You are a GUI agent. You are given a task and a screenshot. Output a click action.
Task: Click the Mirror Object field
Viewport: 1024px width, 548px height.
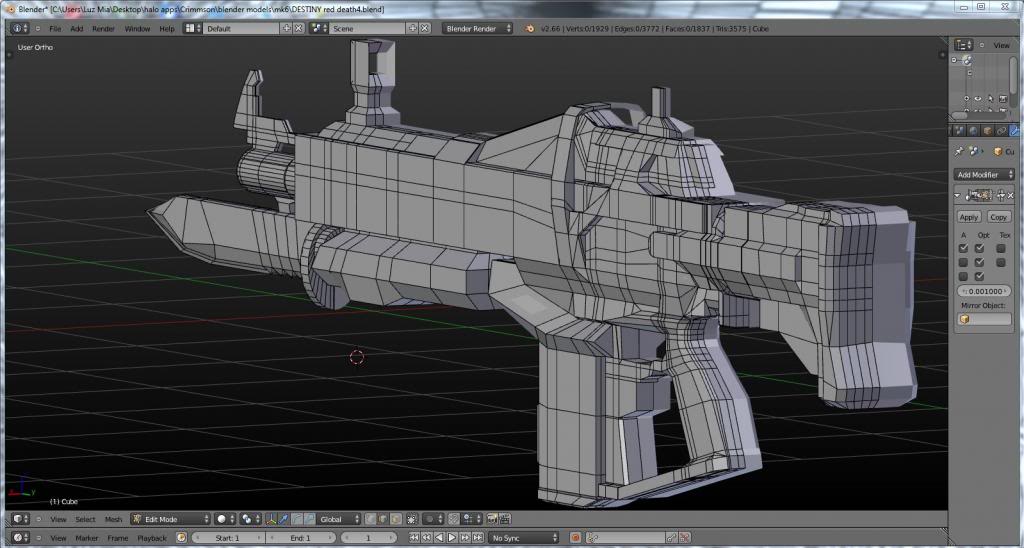tap(984, 319)
